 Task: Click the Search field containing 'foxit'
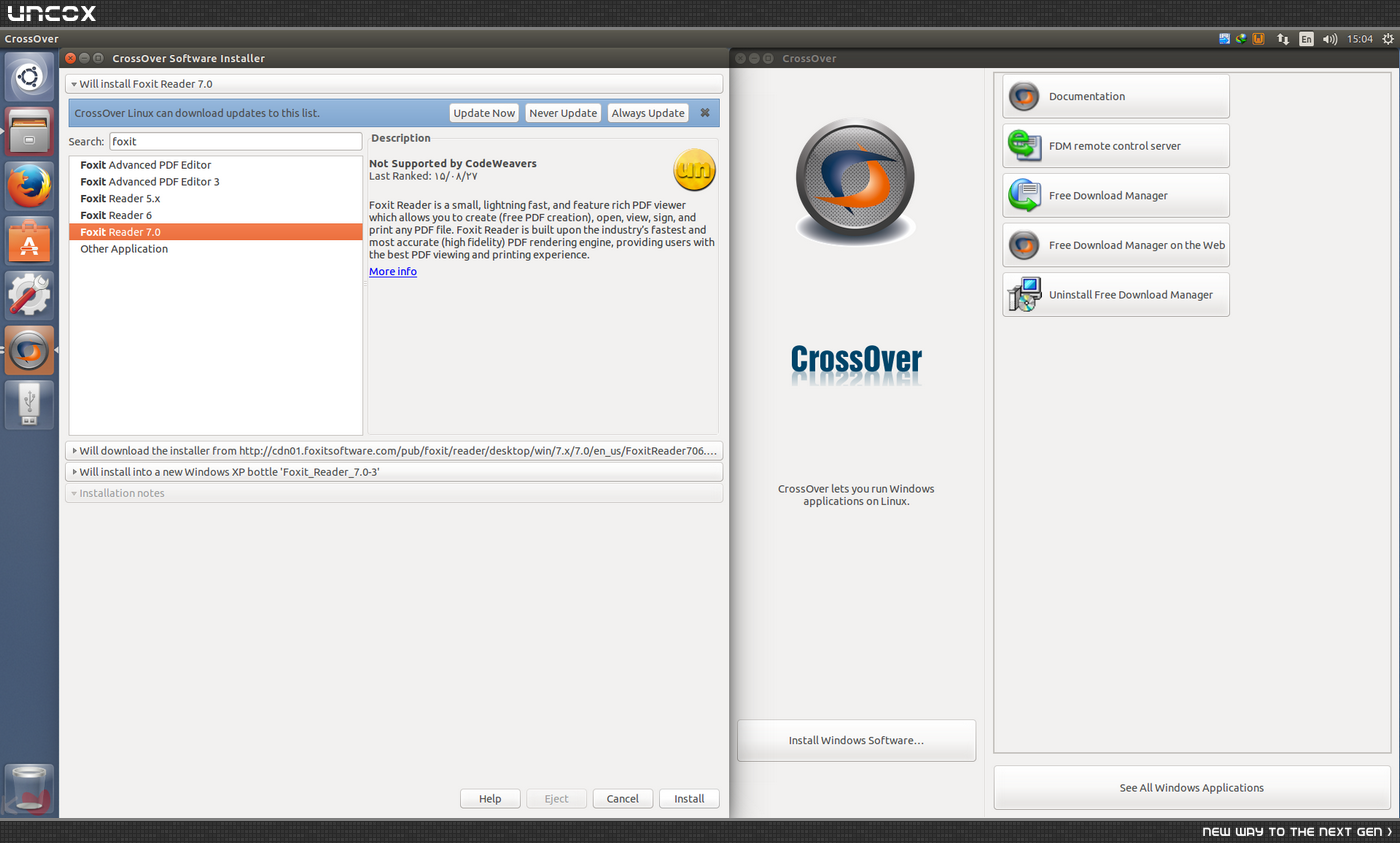pyautogui.click(x=235, y=142)
